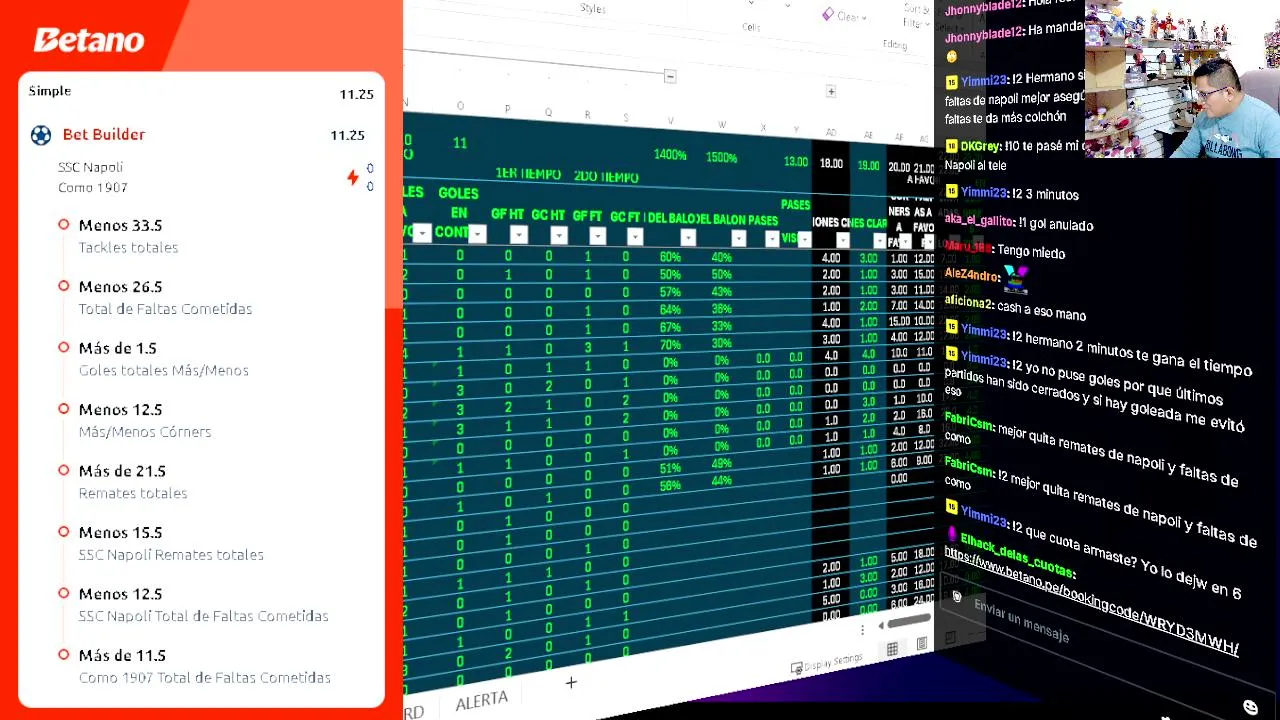Select column V header

pos(671,121)
